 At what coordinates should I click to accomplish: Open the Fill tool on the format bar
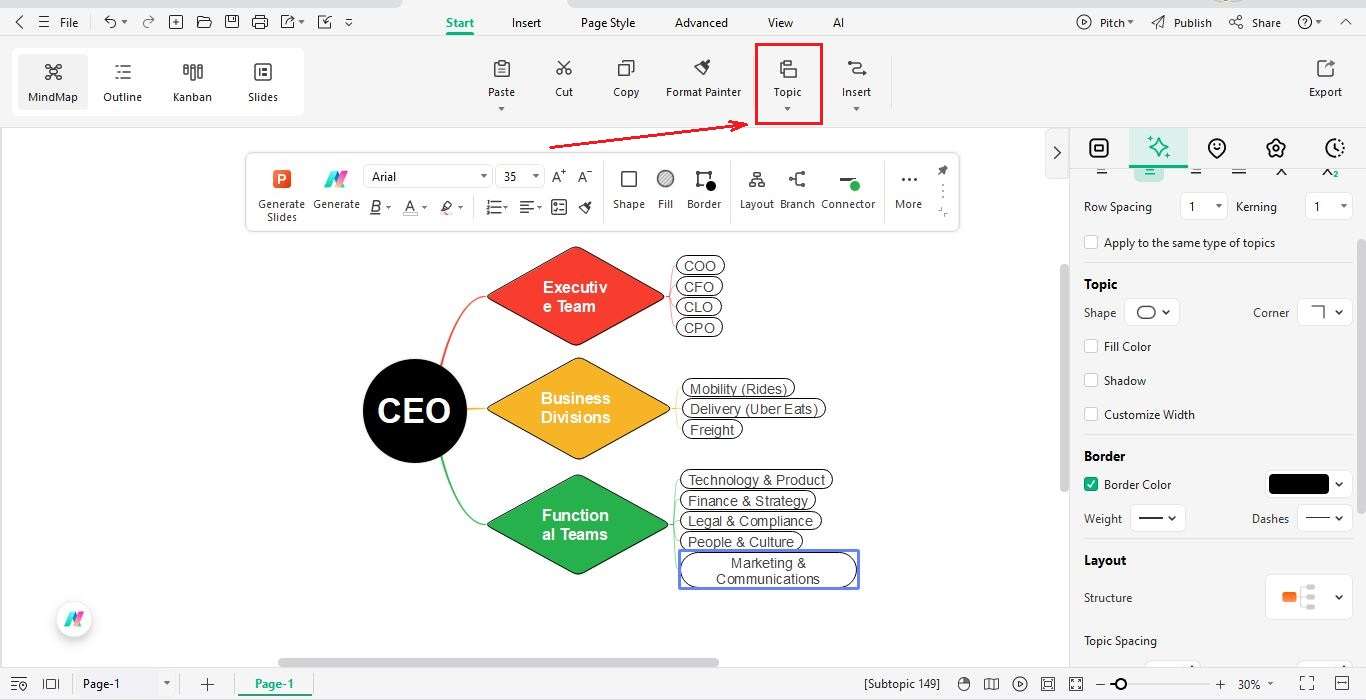click(665, 188)
